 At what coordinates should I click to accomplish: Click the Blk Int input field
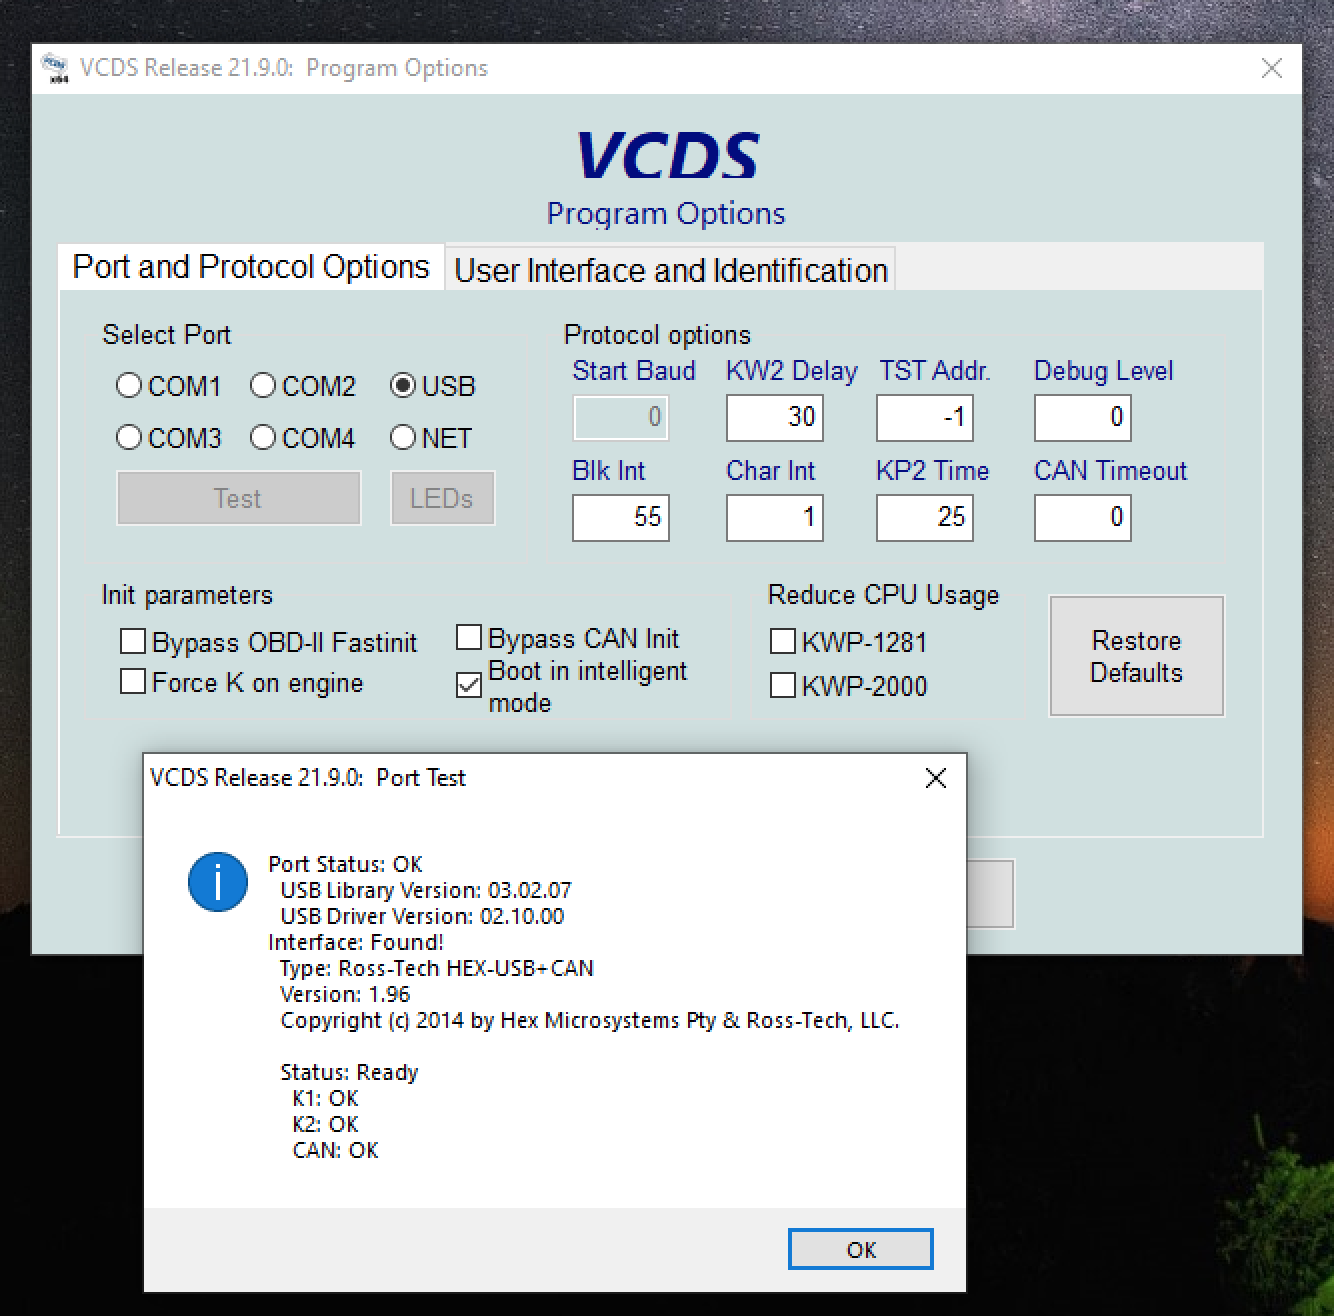click(620, 517)
